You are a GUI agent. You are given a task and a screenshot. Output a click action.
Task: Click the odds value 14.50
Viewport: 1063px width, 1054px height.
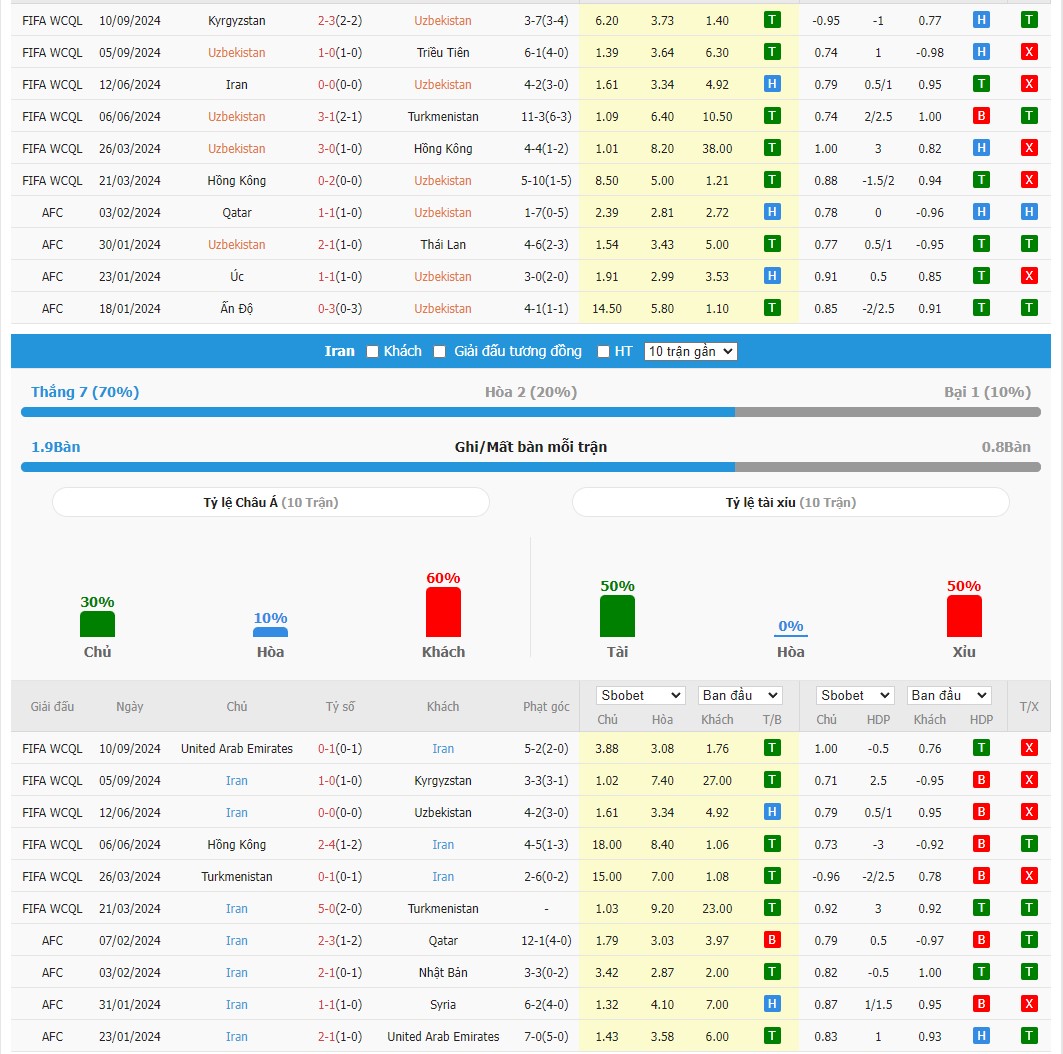pyautogui.click(x=607, y=308)
